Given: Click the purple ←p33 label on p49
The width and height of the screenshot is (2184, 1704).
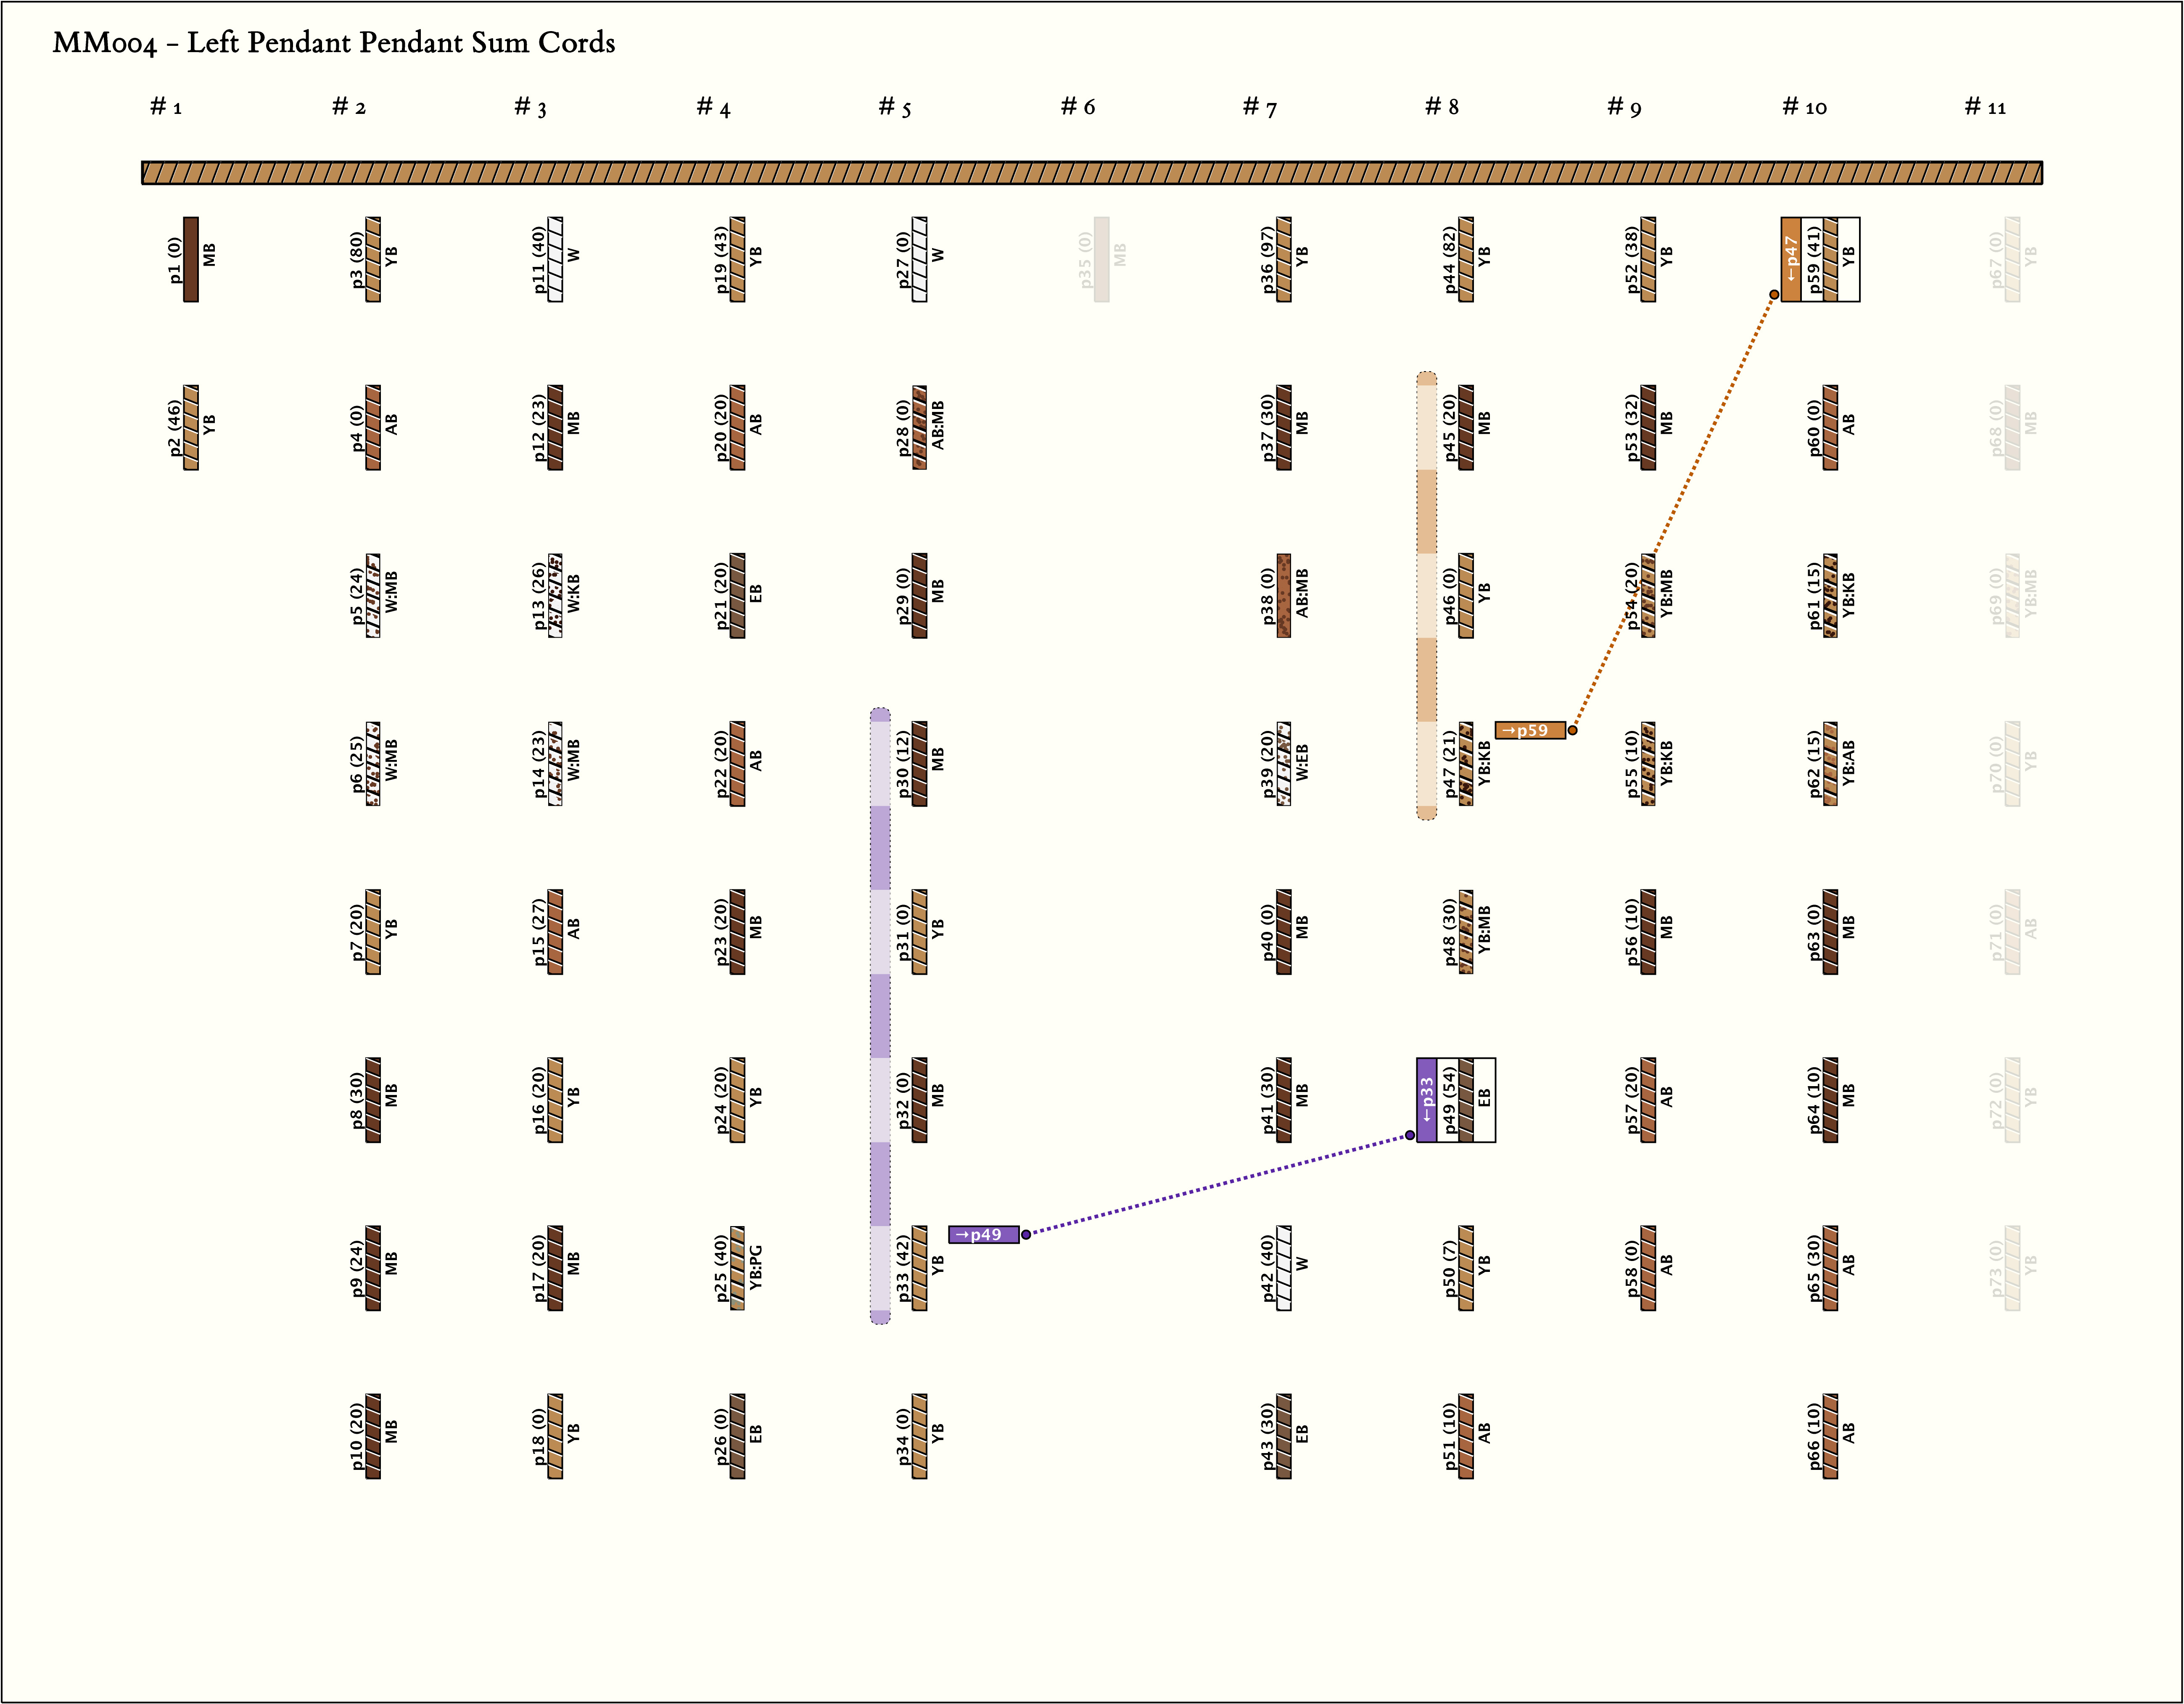Looking at the screenshot, I should click(1427, 1099).
